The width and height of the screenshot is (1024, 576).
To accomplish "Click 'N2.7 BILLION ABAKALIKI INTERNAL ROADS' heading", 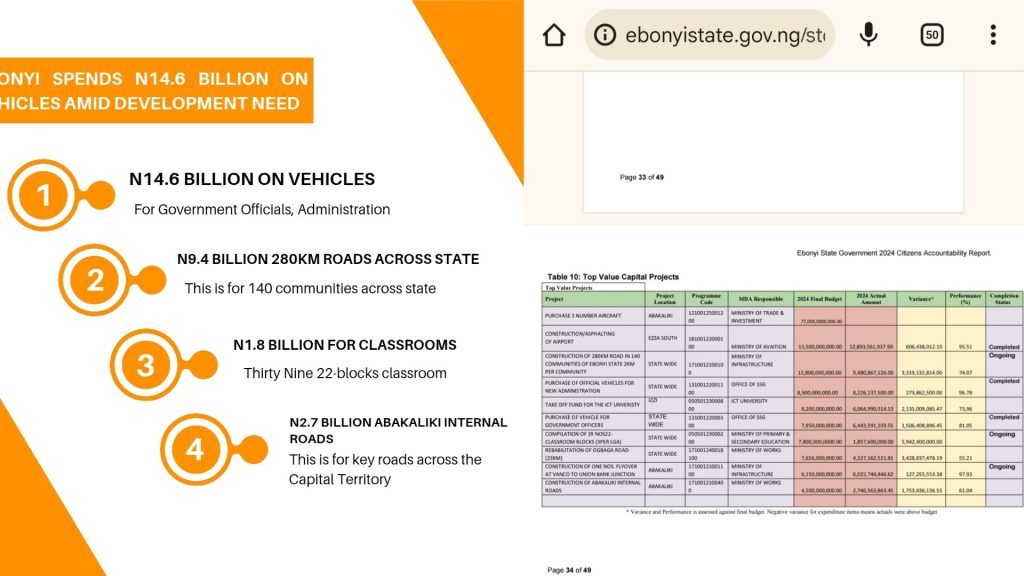I will point(398,430).
